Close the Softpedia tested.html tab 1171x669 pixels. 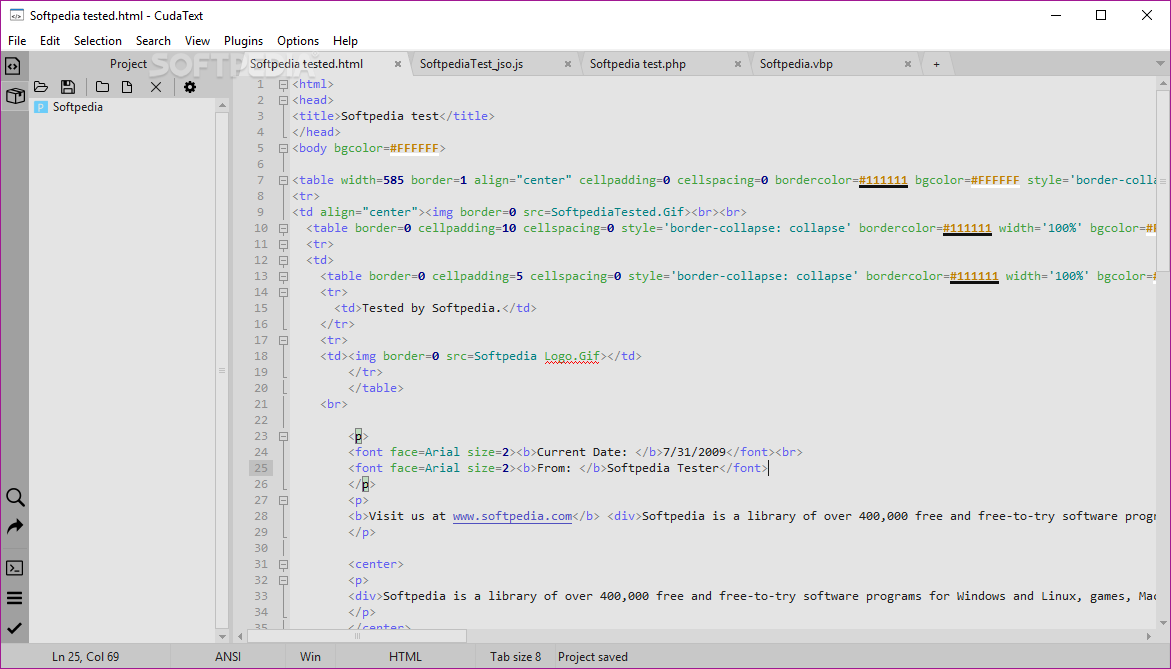point(398,64)
